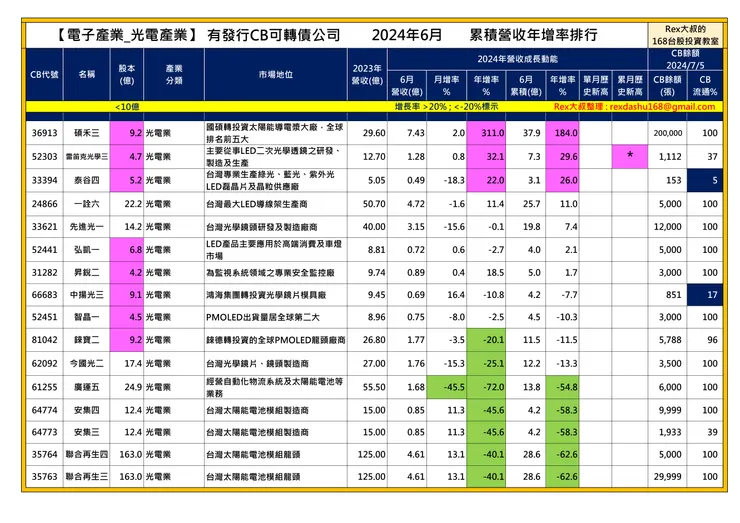Click CB code 52303
Viewport: 740px width, 523px height.
coord(44,157)
